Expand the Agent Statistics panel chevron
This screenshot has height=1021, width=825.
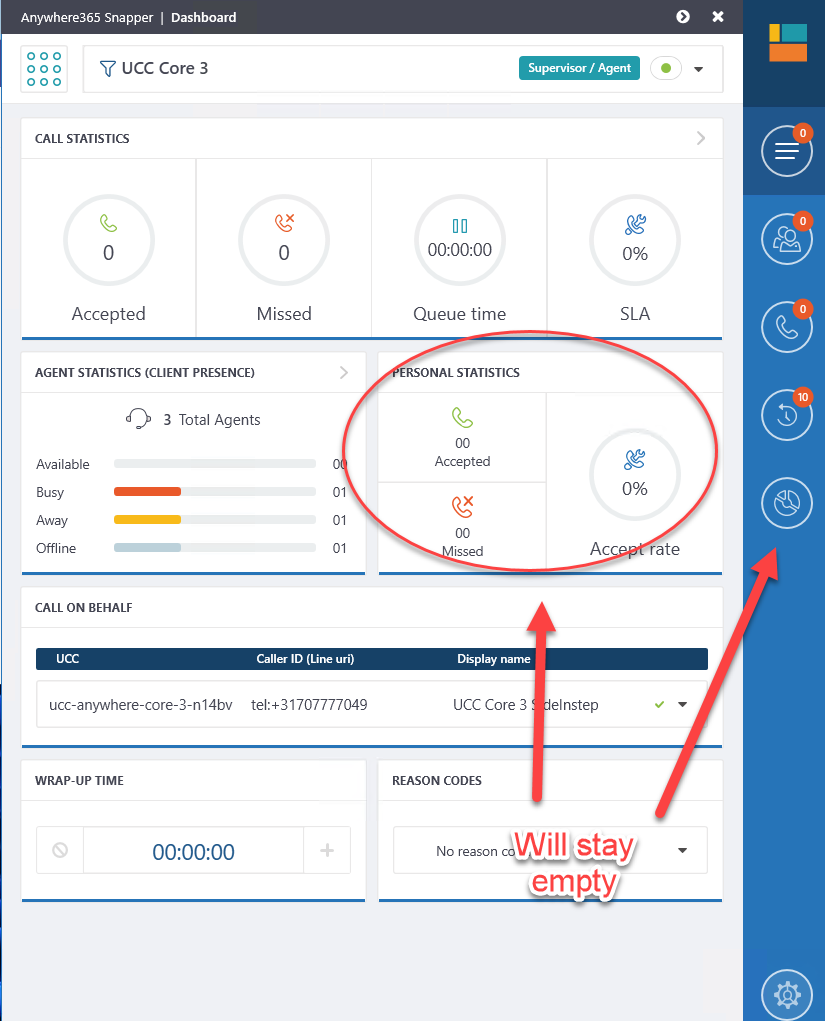pos(344,372)
